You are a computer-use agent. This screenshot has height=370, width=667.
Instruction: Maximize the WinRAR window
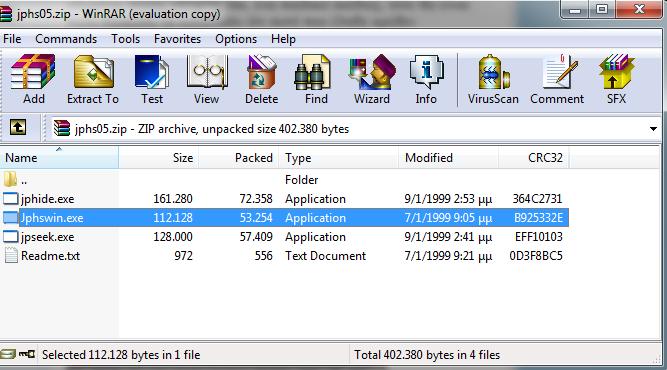[601, 9]
